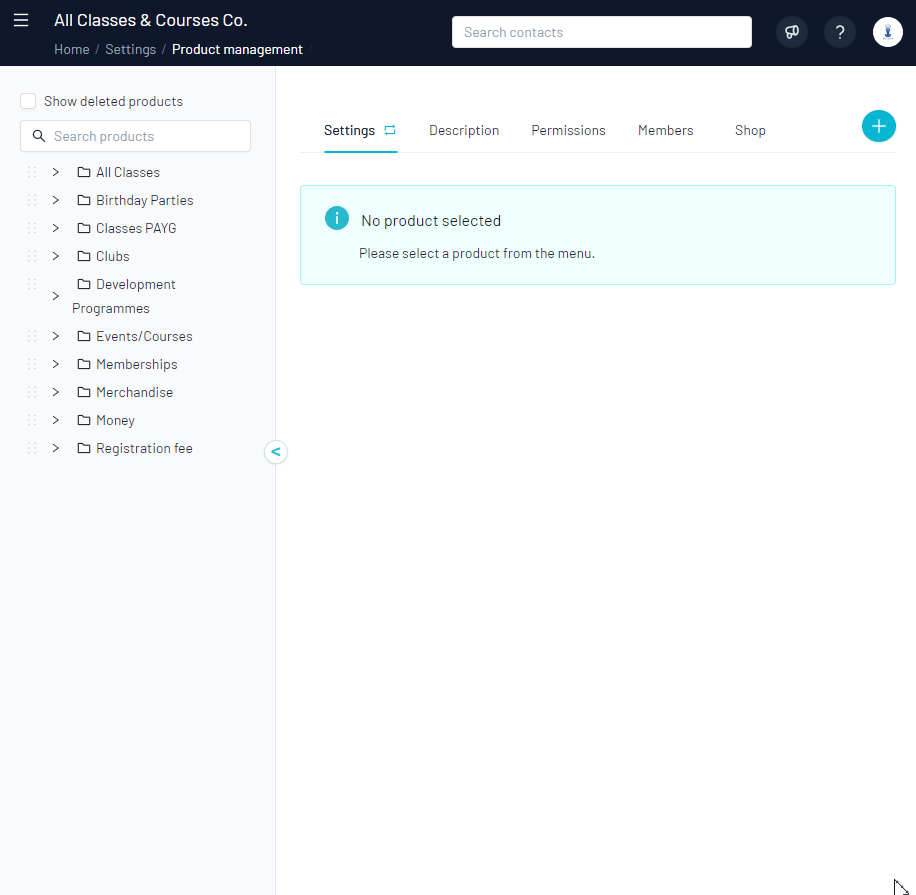Enable the Show deleted products checkbox
This screenshot has height=895, width=916.
(x=28, y=101)
